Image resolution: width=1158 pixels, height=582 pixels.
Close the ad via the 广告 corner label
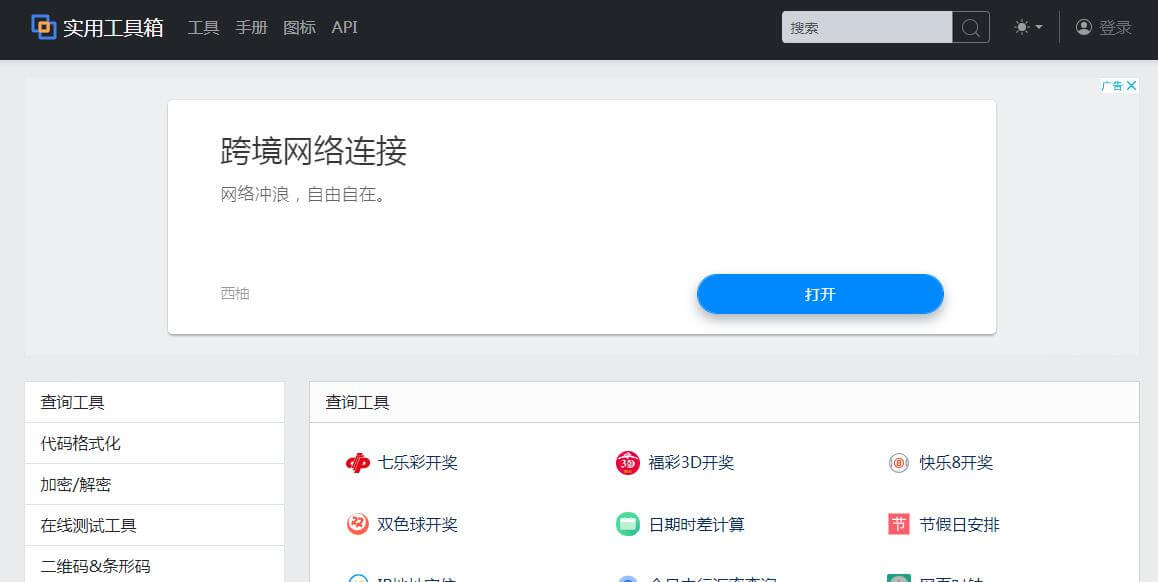coord(1119,85)
